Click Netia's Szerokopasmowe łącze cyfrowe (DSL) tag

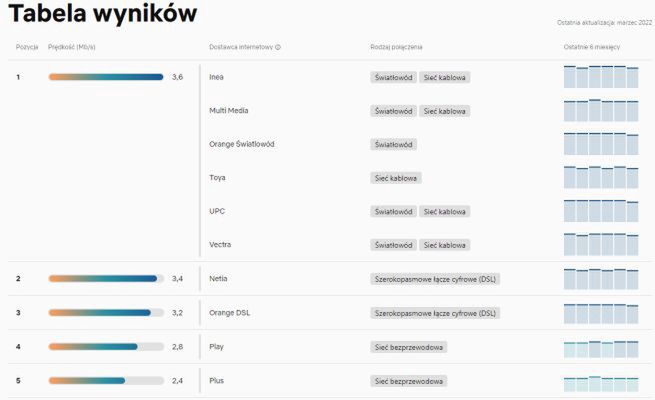click(435, 279)
